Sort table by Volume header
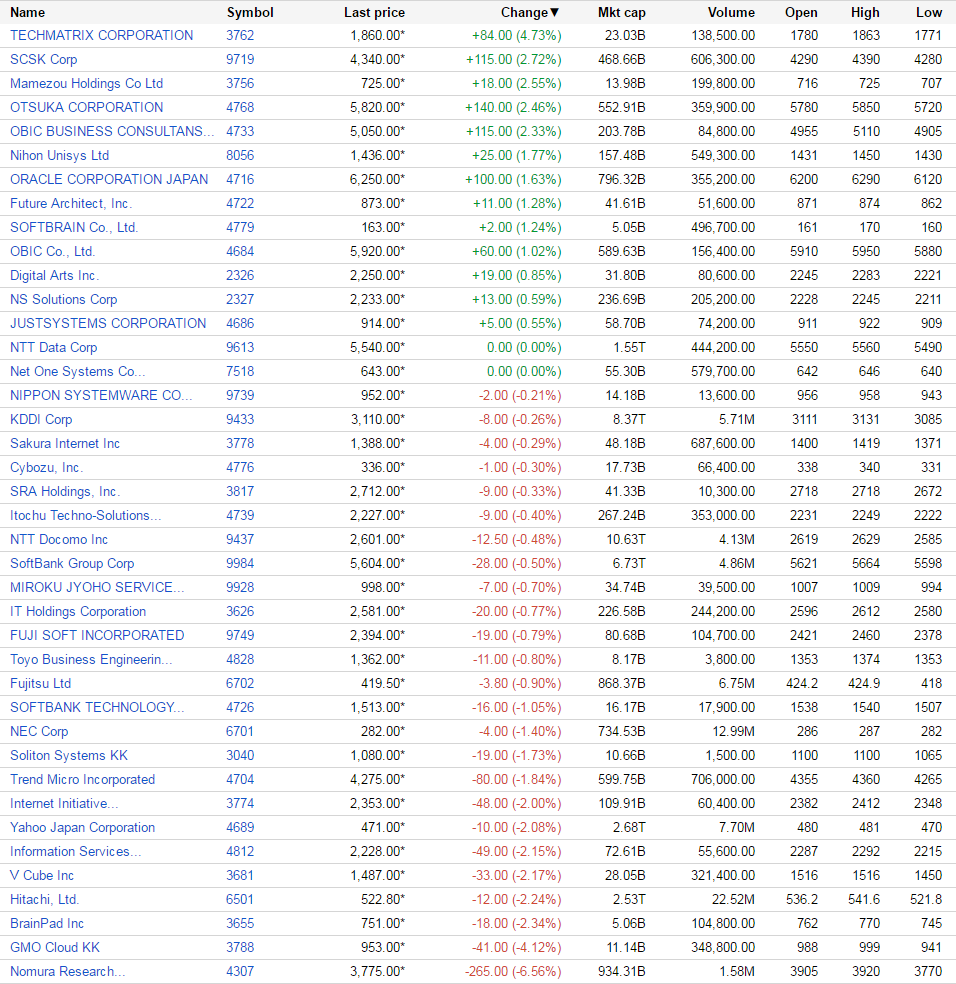Image resolution: width=956 pixels, height=984 pixels. point(731,13)
